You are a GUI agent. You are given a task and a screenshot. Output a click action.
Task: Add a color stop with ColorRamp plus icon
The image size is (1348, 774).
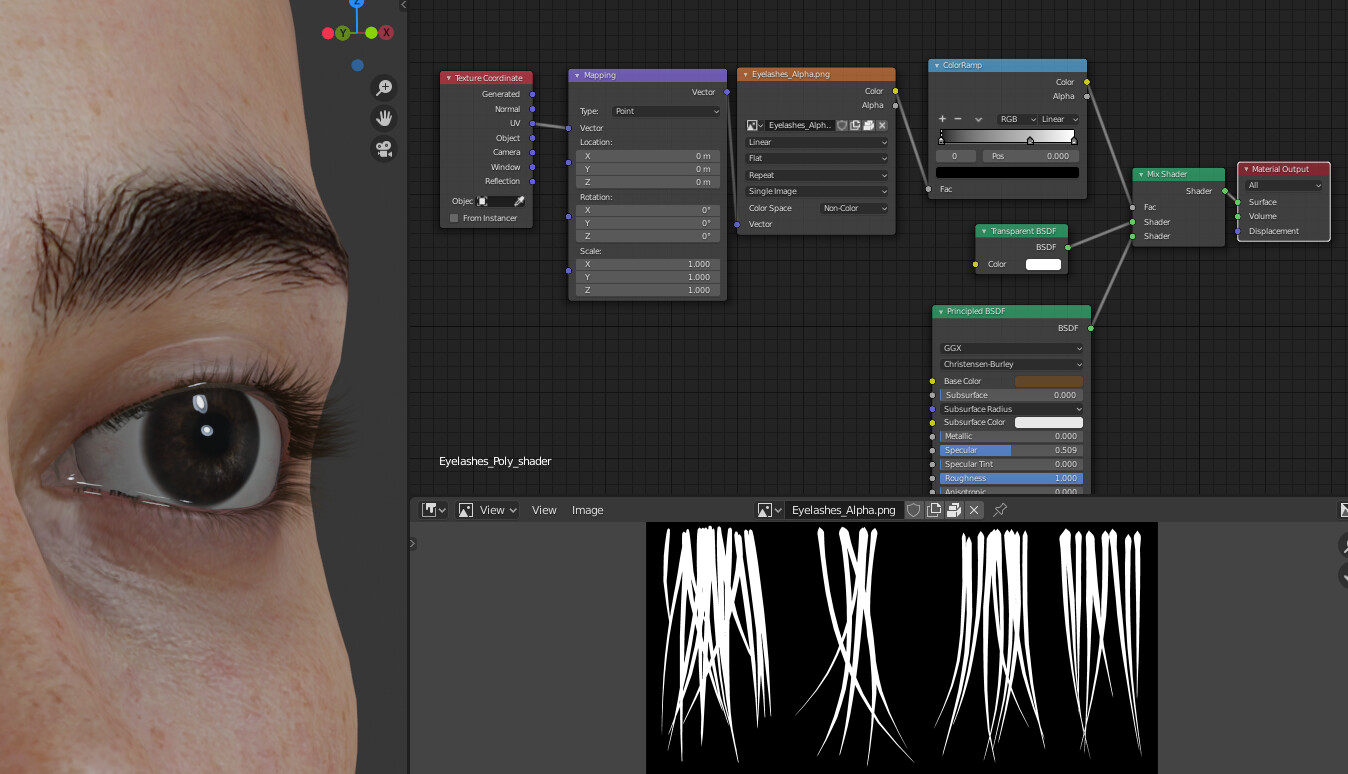point(941,118)
